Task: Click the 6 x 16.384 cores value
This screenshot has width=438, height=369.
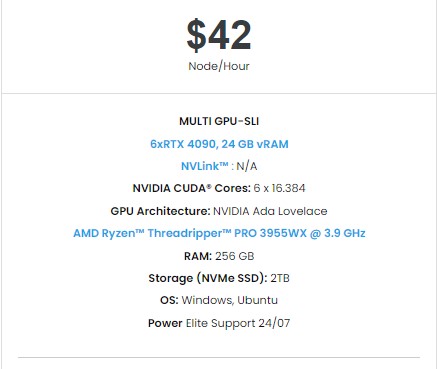Action: coord(279,188)
